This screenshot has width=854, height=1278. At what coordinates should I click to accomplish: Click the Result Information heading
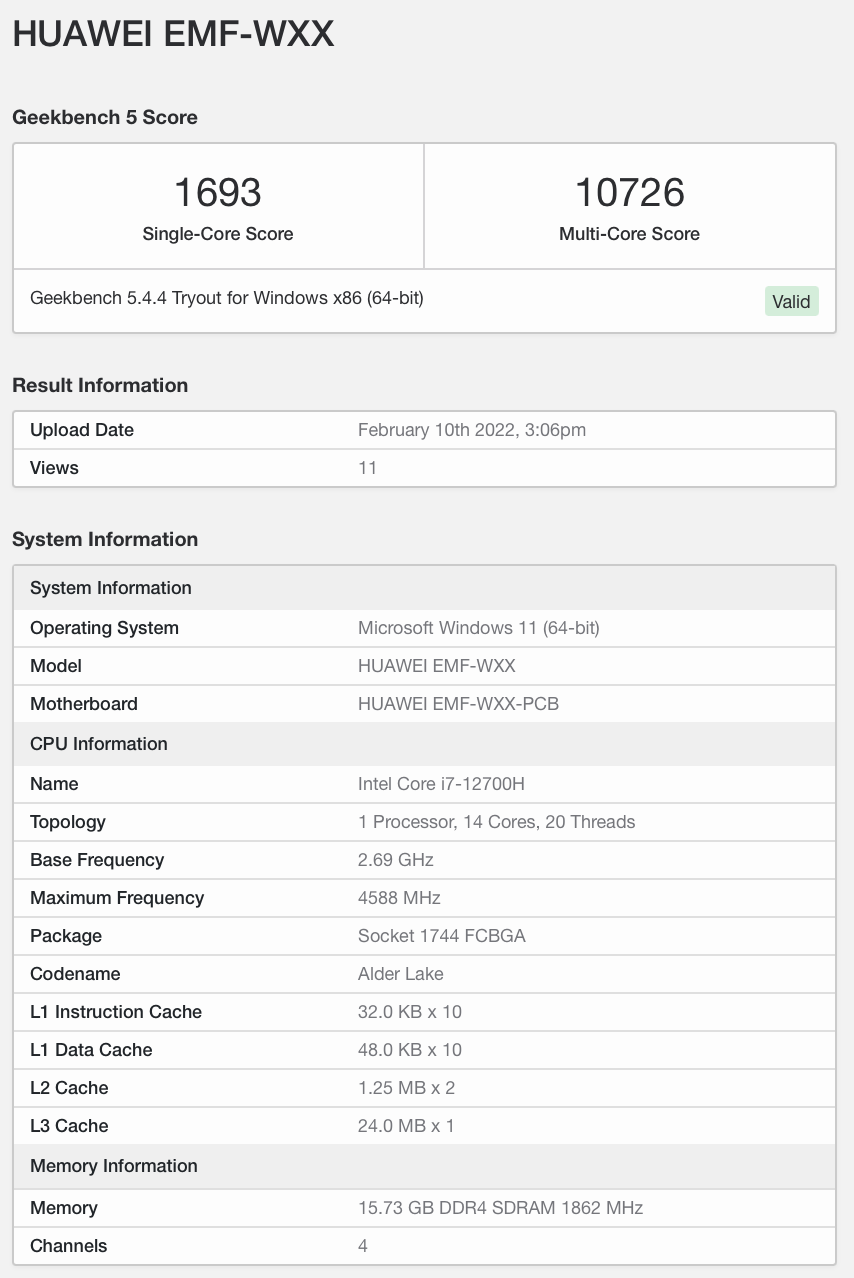click(x=100, y=385)
